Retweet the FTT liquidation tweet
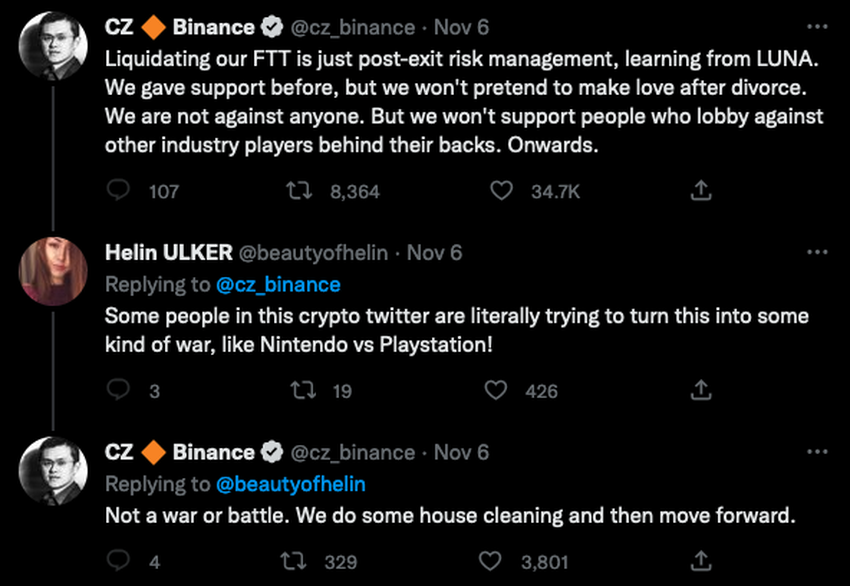 coord(297,190)
